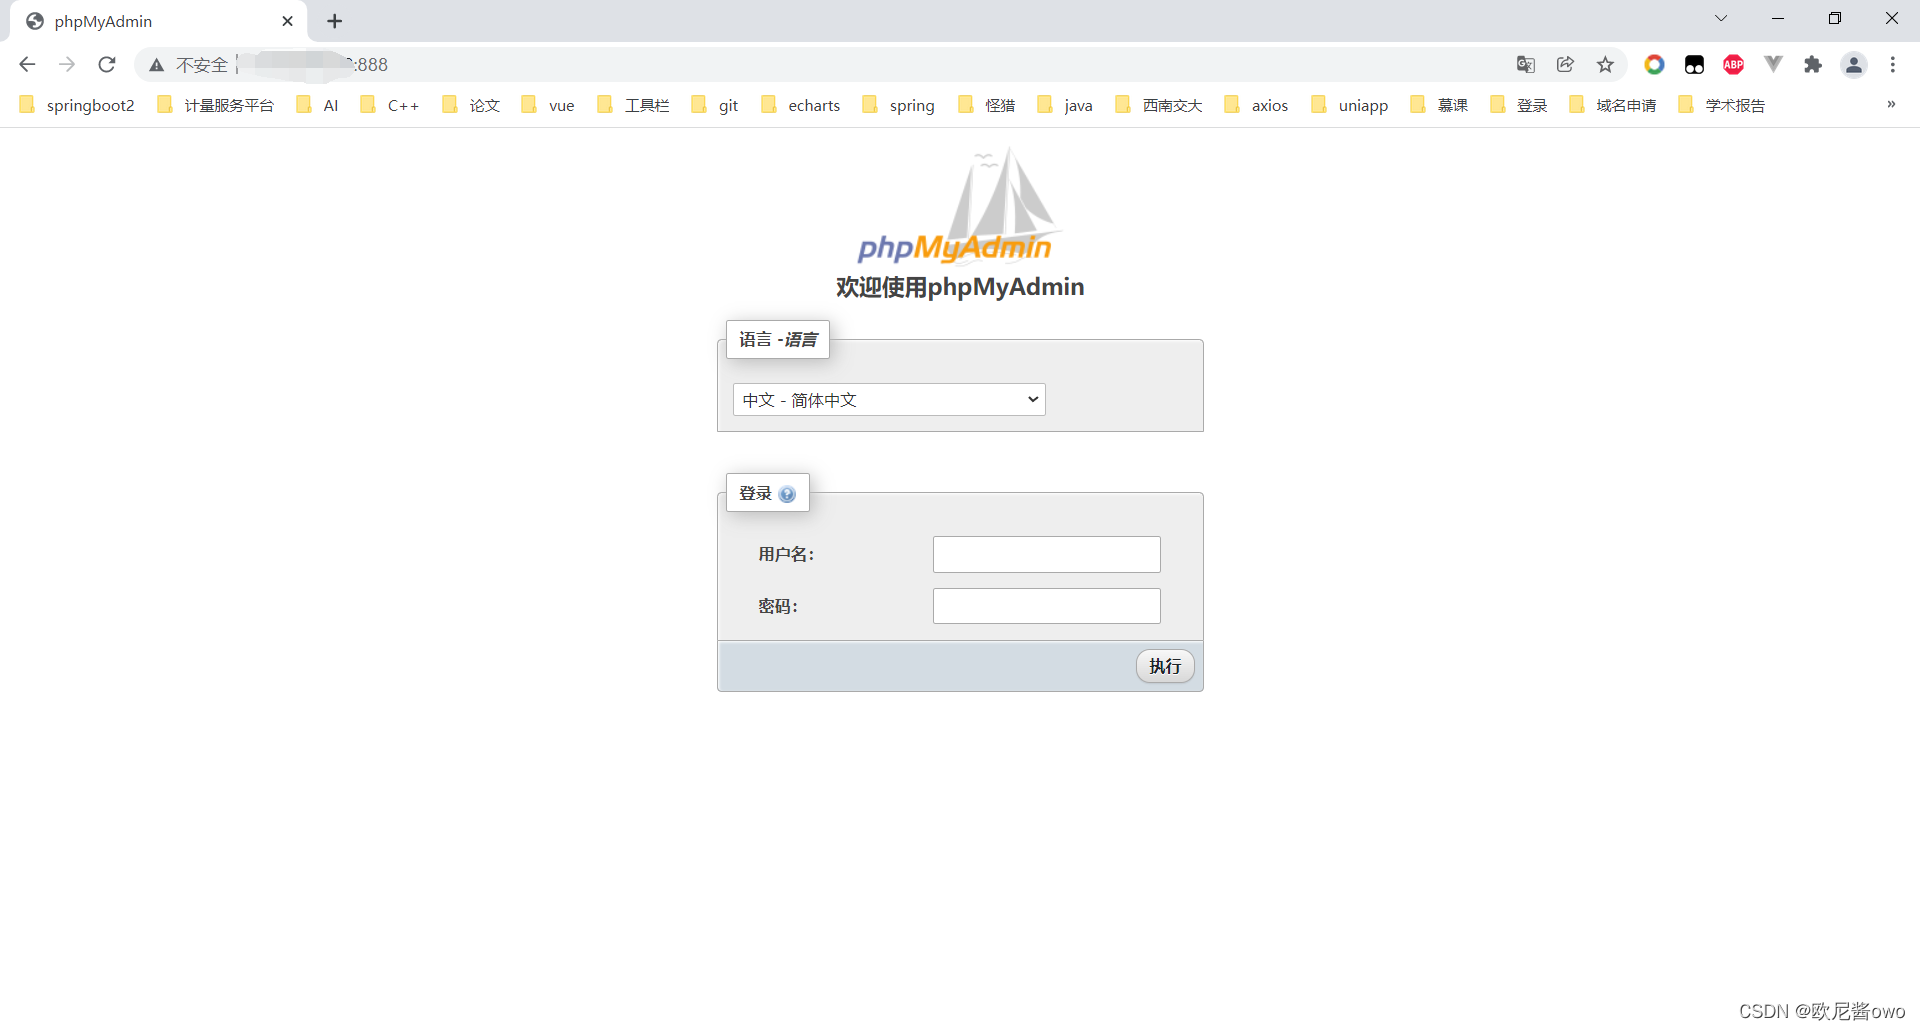
Task: Open the Google Translate page icon
Action: [1526, 65]
